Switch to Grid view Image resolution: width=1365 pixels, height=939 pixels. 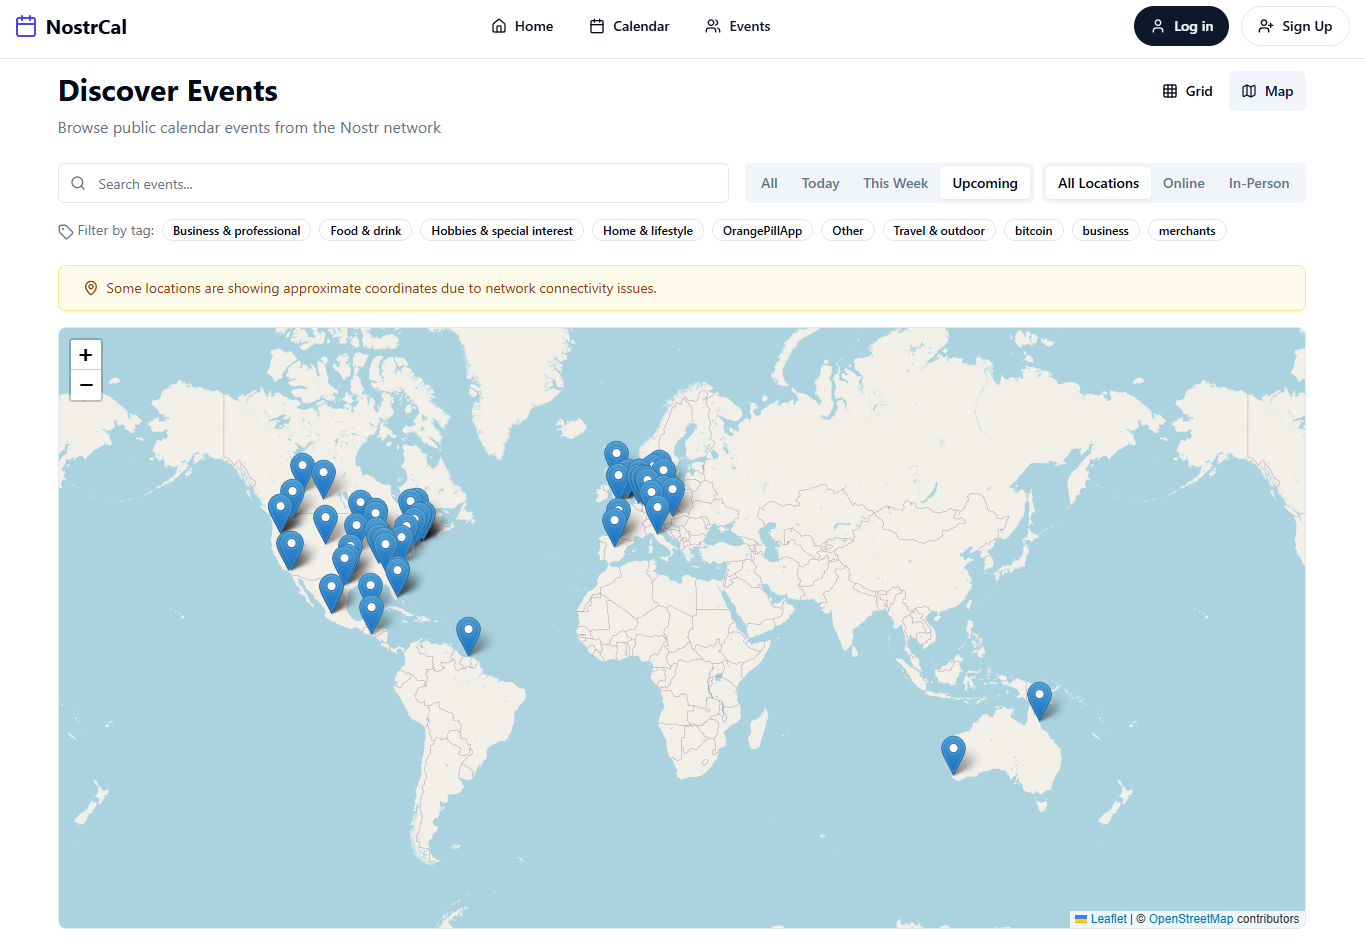(1187, 91)
